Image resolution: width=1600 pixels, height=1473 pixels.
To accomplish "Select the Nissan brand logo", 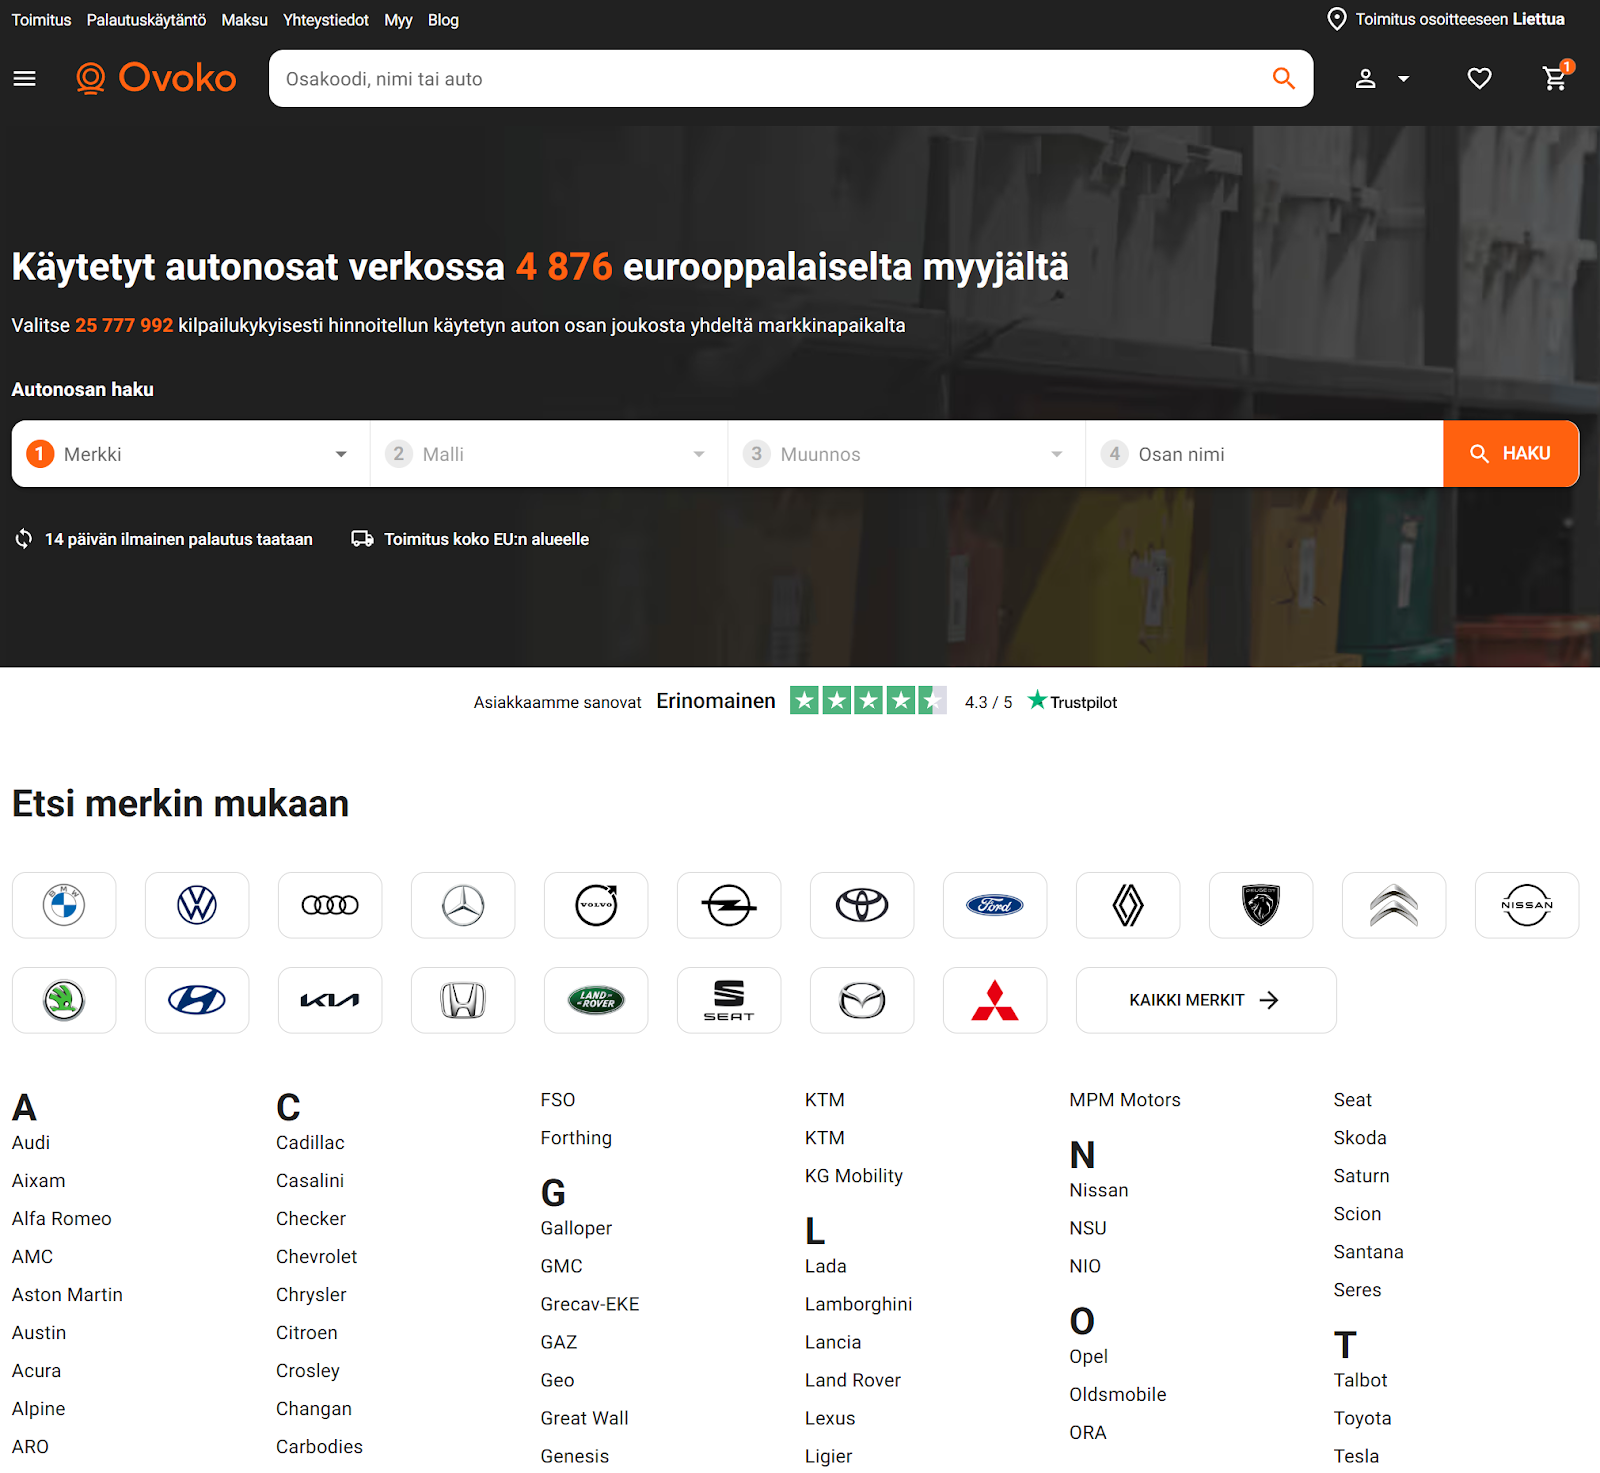I will pyautogui.click(x=1527, y=905).
